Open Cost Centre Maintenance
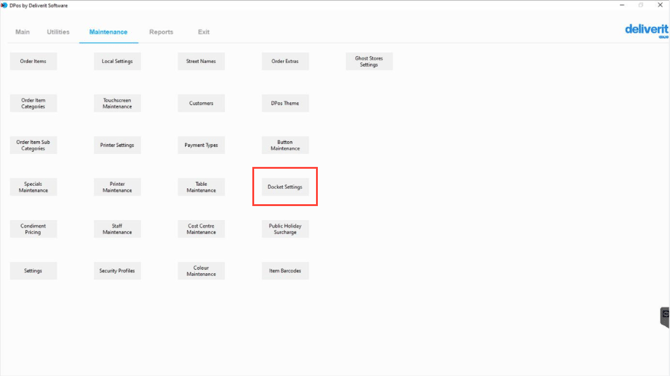The height and width of the screenshot is (376, 670). pos(201,229)
